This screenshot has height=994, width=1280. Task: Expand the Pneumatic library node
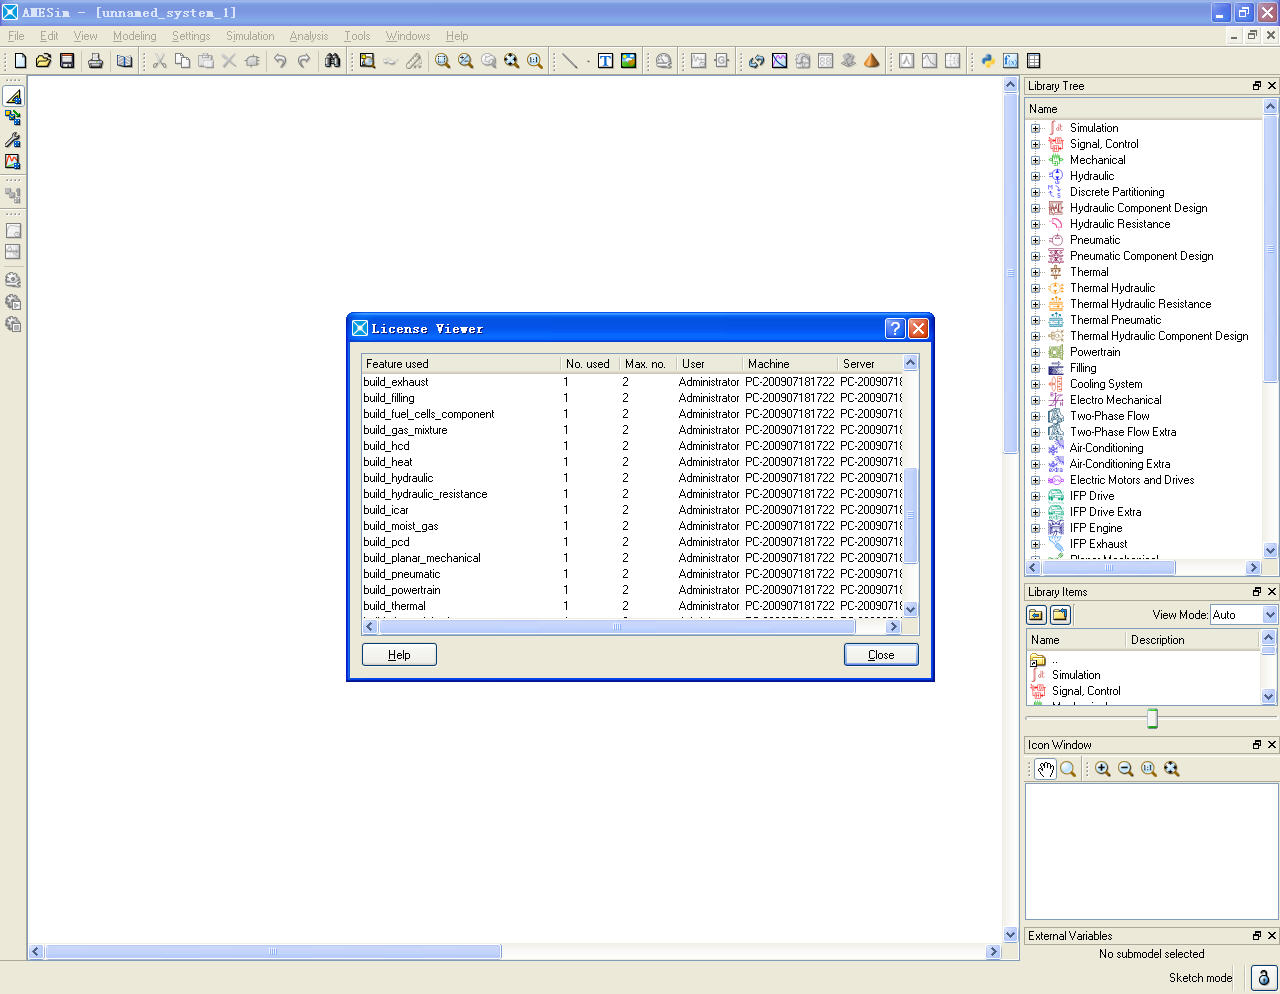(1036, 240)
